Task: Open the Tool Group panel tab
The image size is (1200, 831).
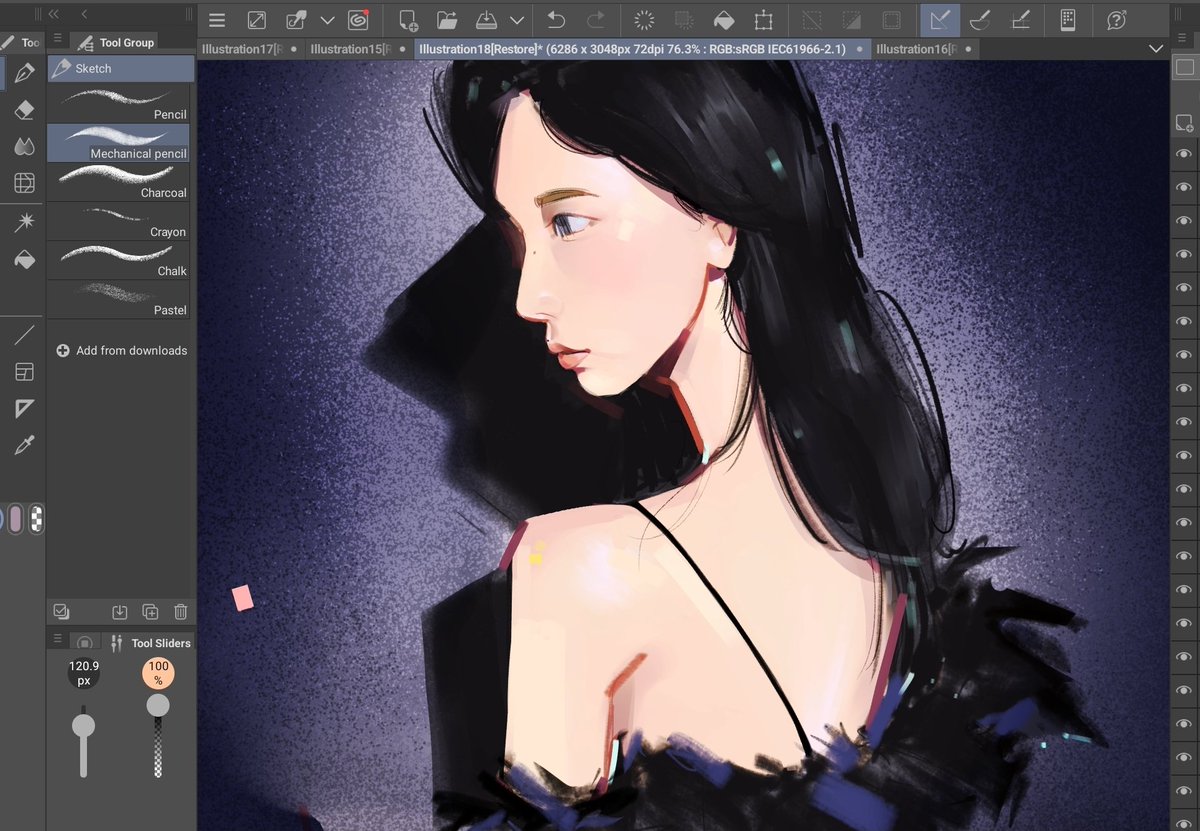Action: 116,43
